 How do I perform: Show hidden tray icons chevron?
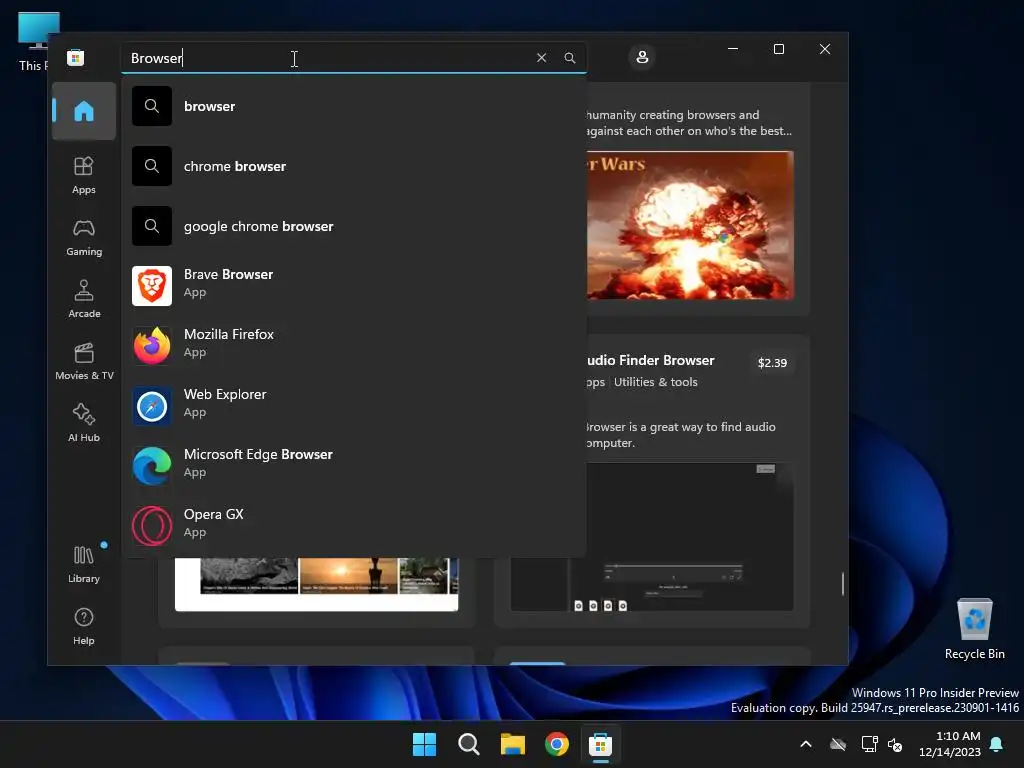pos(806,744)
